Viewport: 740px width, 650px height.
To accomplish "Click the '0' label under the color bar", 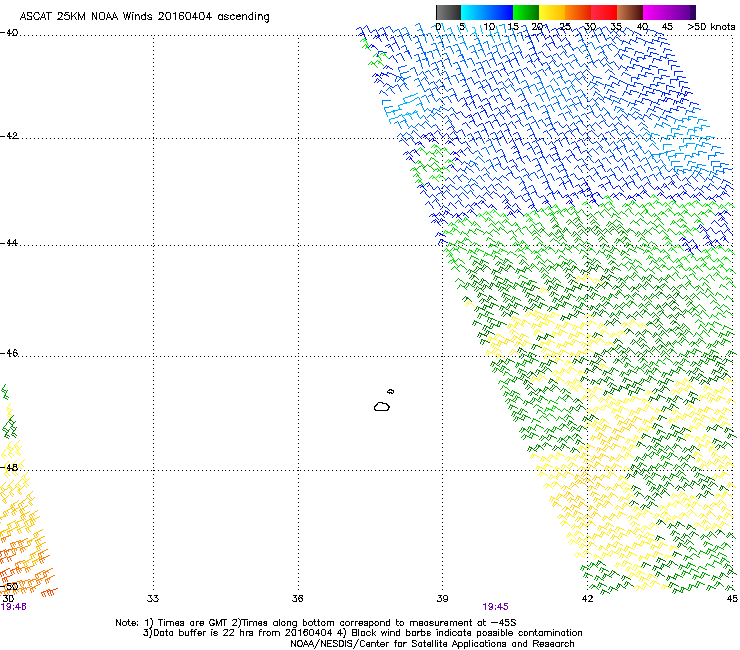I will 438,27.
